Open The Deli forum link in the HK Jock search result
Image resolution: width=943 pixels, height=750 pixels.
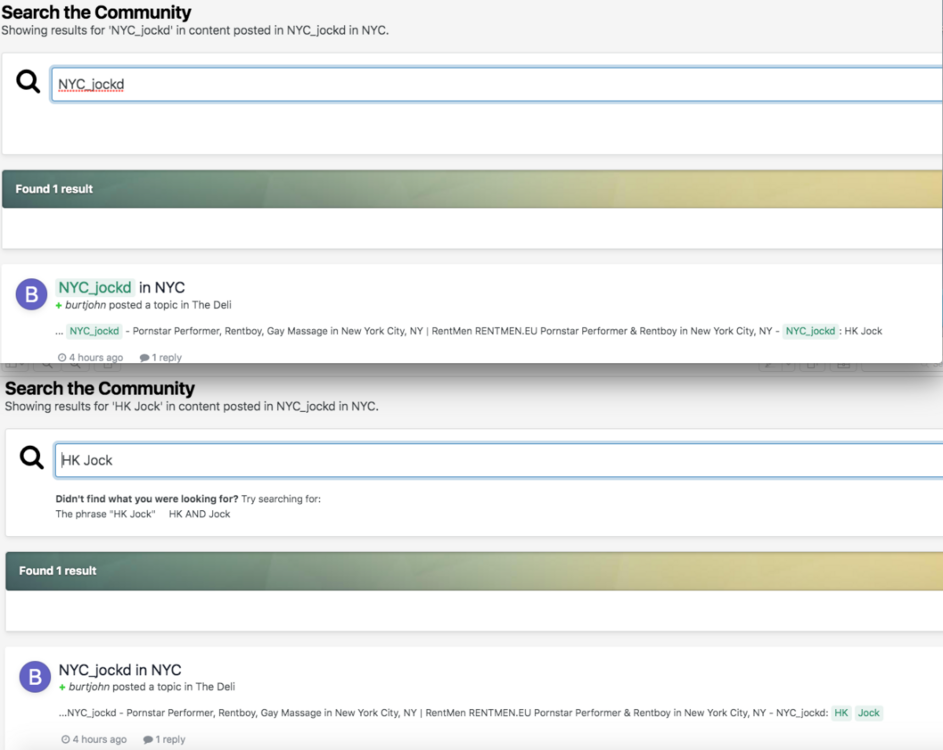(x=215, y=687)
